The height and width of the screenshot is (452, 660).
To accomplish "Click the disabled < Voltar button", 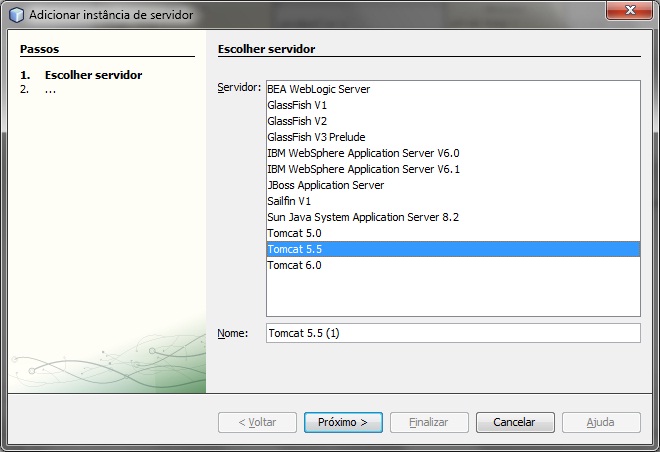I will (x=257, y=422).
